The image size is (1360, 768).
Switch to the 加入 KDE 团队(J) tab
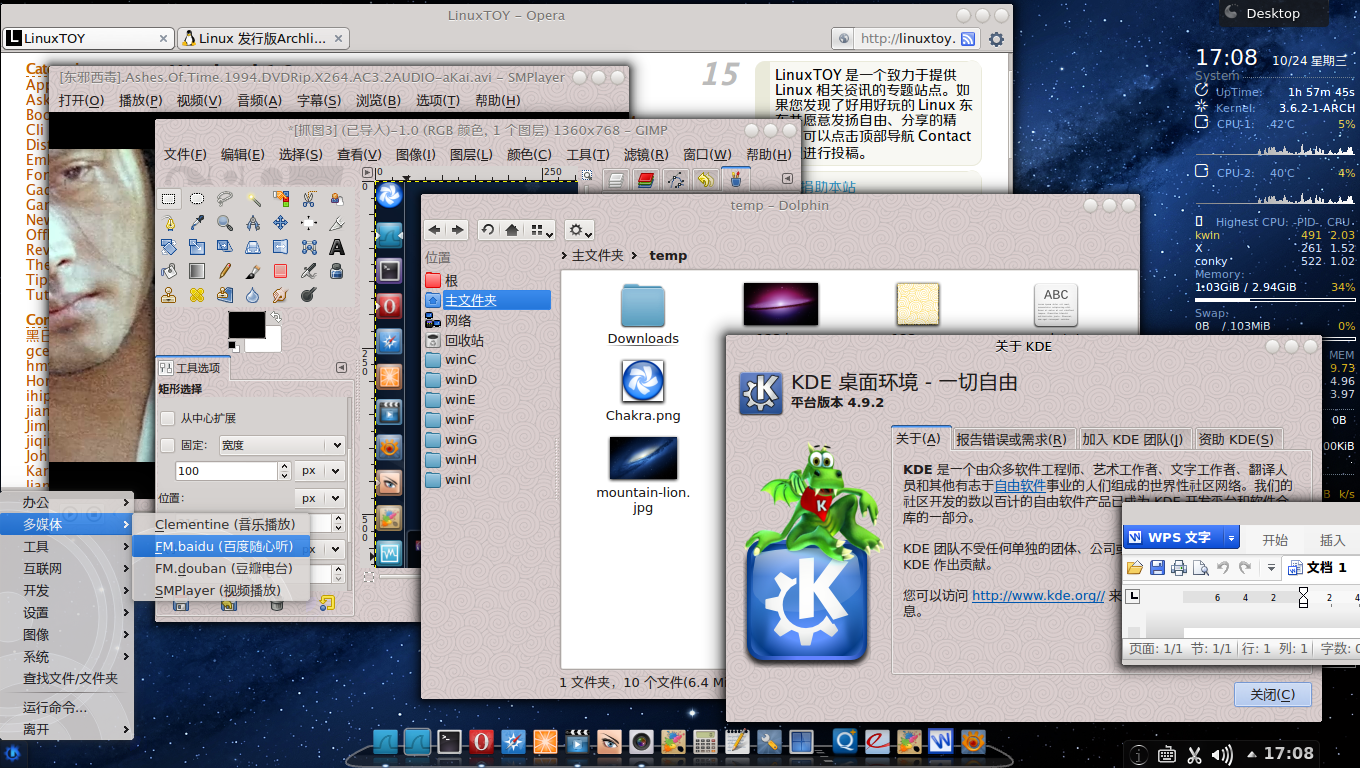click(1132, 438)
